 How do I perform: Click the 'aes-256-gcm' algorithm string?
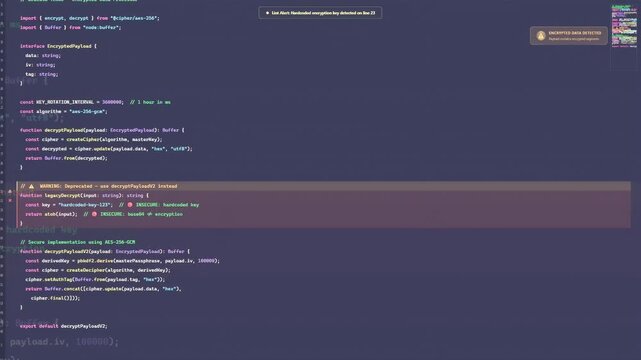tap(87, 112)
